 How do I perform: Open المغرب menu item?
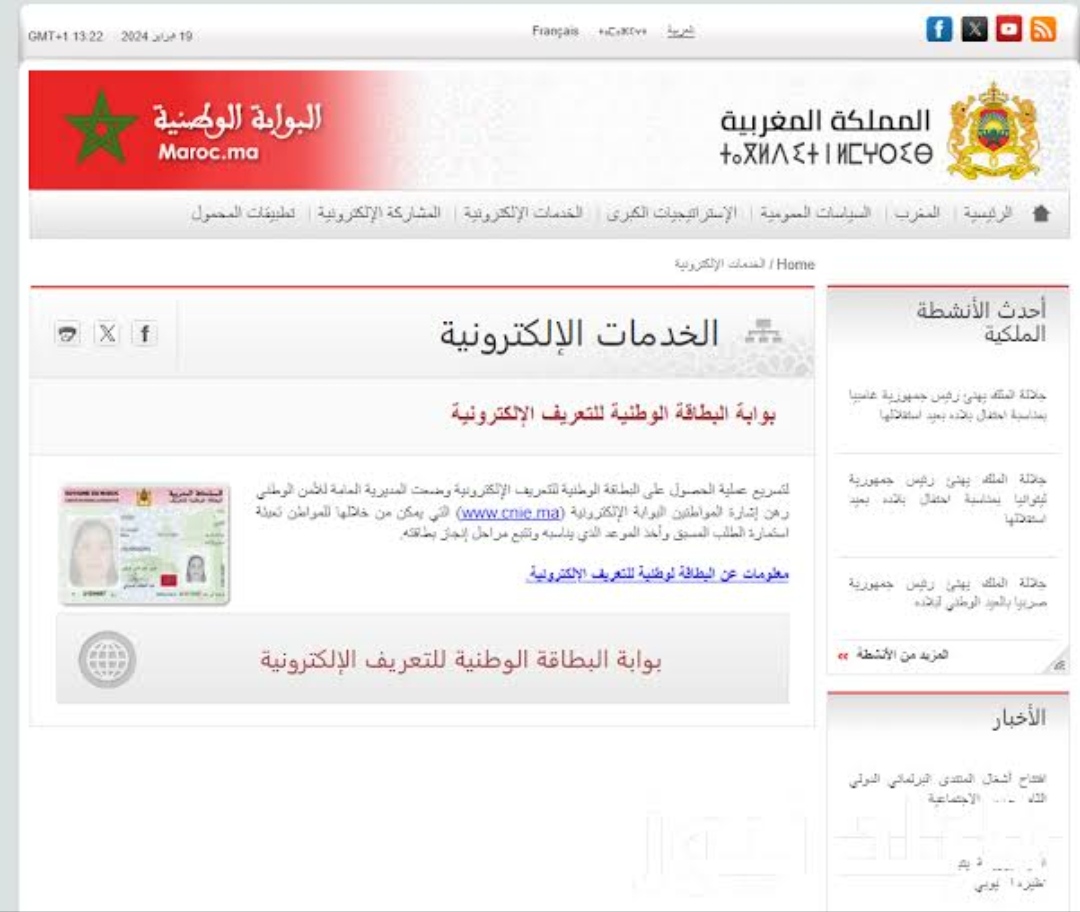click(917, 214)
